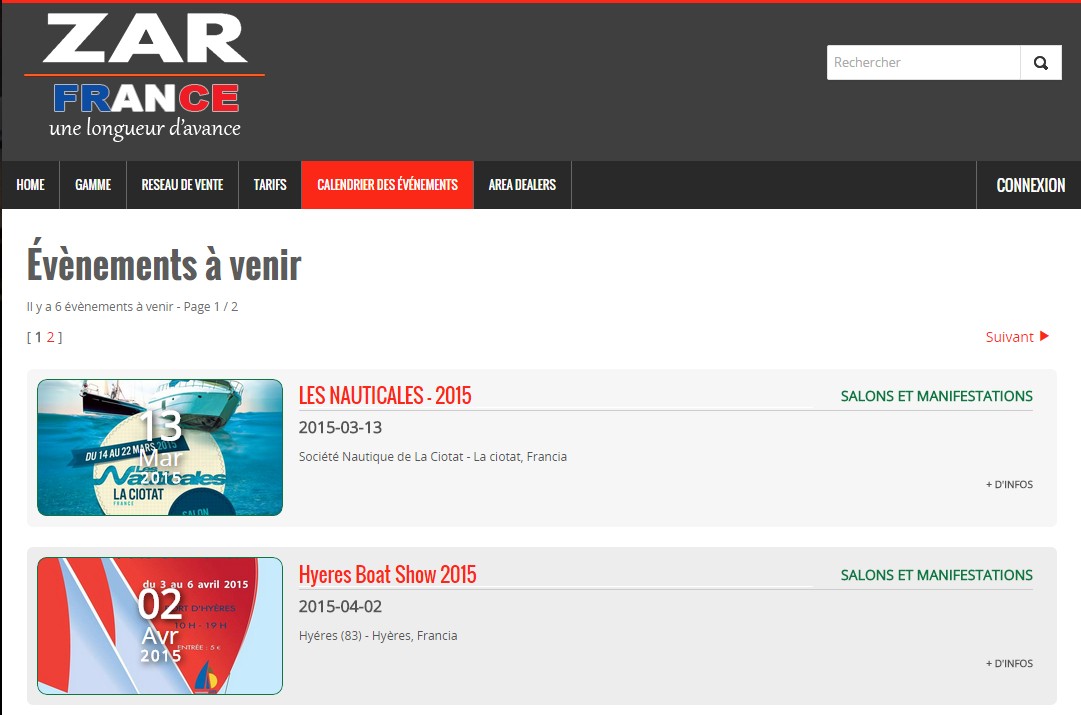Open the Tarifs menu item

click(270, 185)
